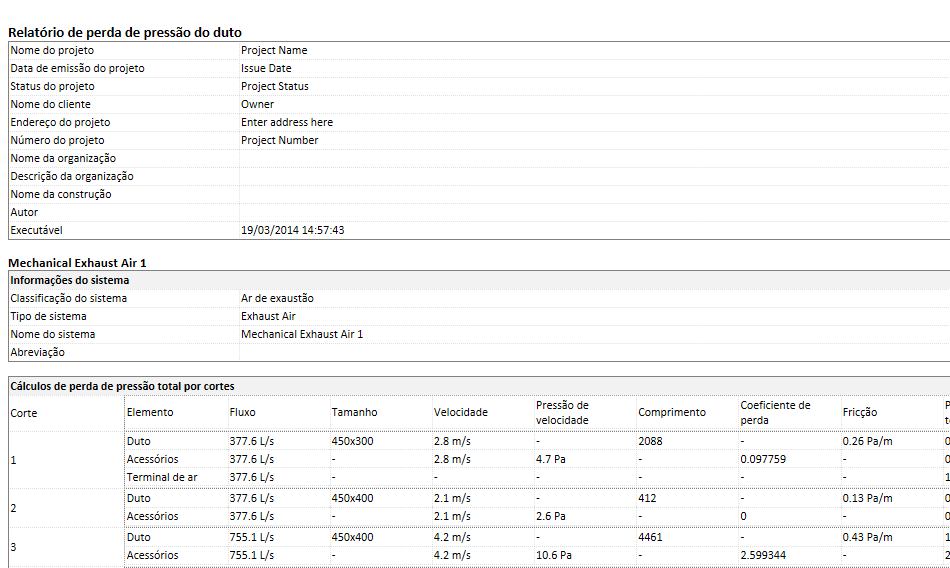Click the "Autor" label
Image resolution: width=950 pixels, height=568 pixels.
coord(24,212)
